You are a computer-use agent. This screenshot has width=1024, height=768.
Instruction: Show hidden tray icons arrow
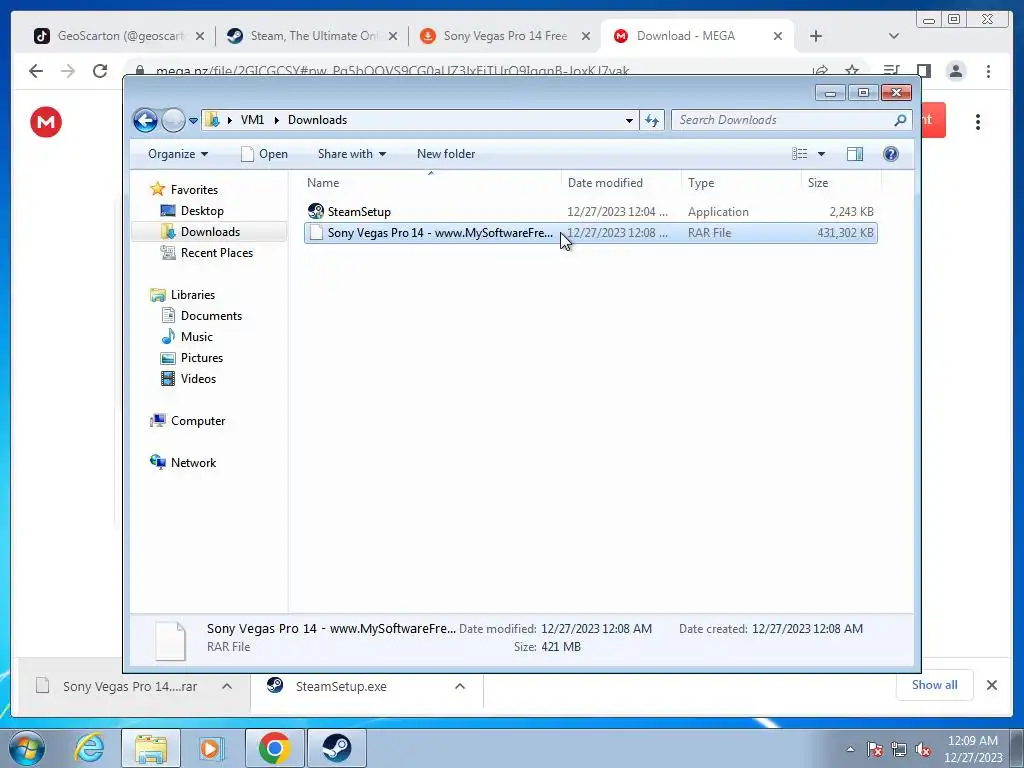coord(850,749)
